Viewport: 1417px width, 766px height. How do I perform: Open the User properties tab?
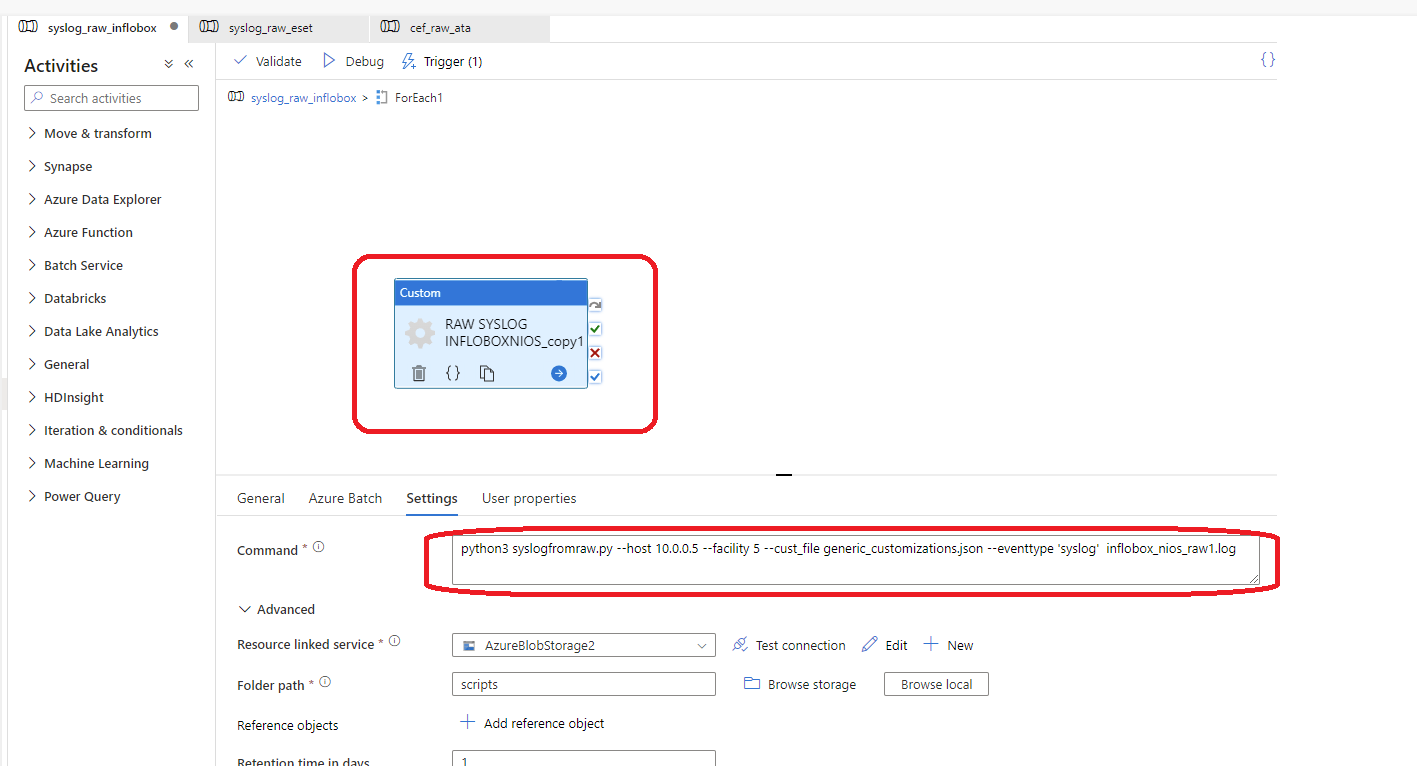pyautogui.click(x=529, y=498)
